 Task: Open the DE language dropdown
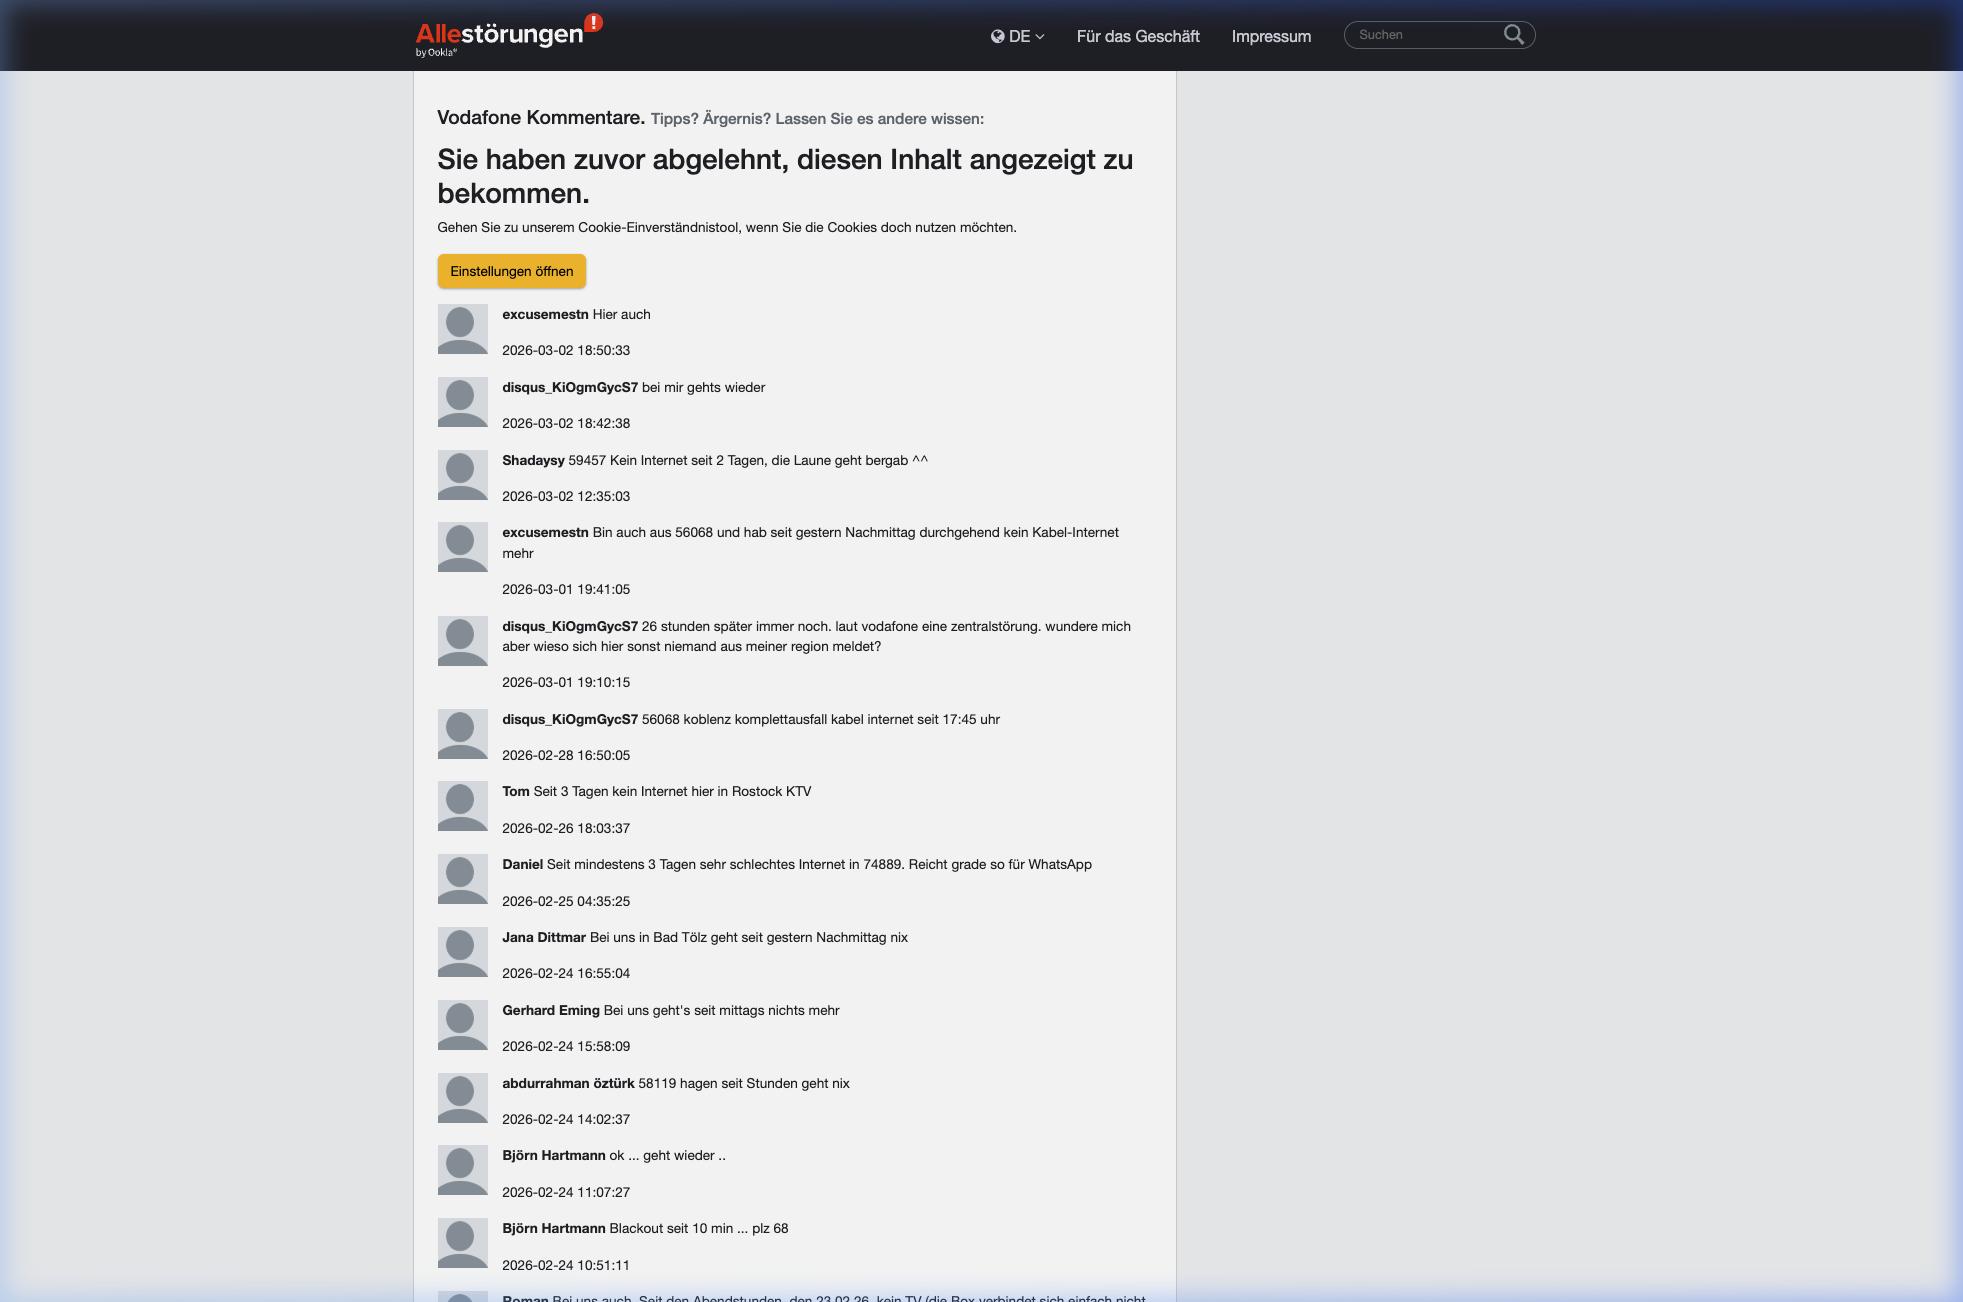point(1019,36)
